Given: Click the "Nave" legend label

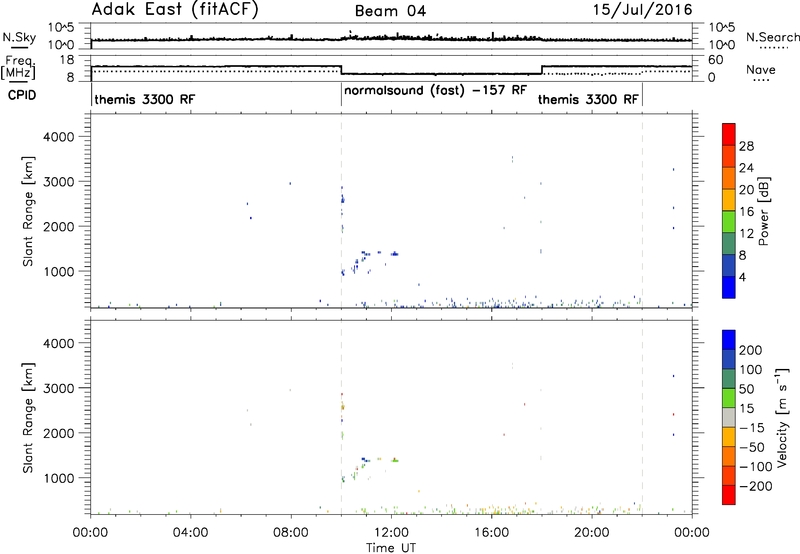Looking at the screenshot, I should 760,69.
